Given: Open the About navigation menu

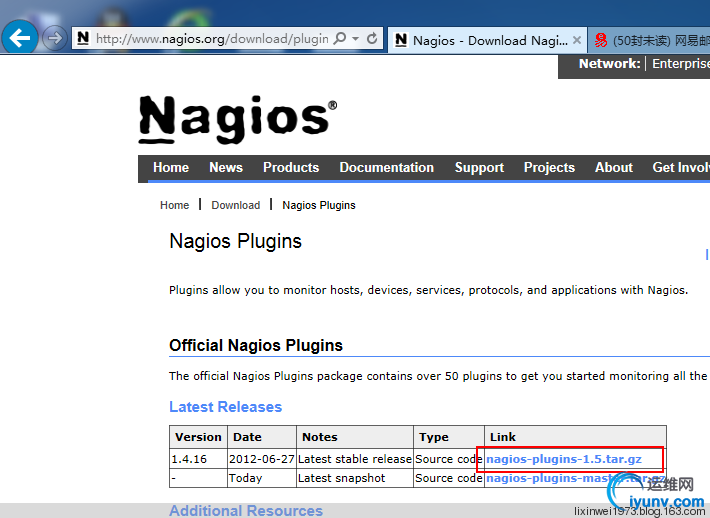Looking at the screenshot, I should [x=614, y=168].
